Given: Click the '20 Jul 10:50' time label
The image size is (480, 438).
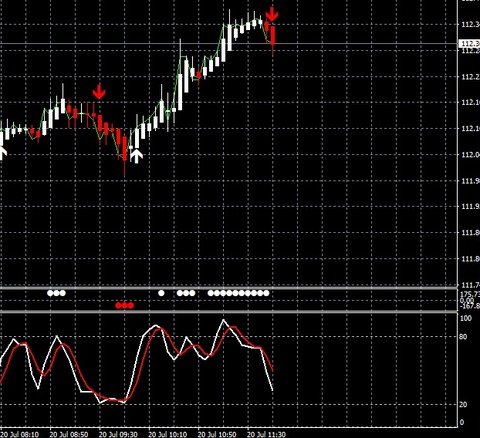Looking at the screenshot, I should 217,434.
